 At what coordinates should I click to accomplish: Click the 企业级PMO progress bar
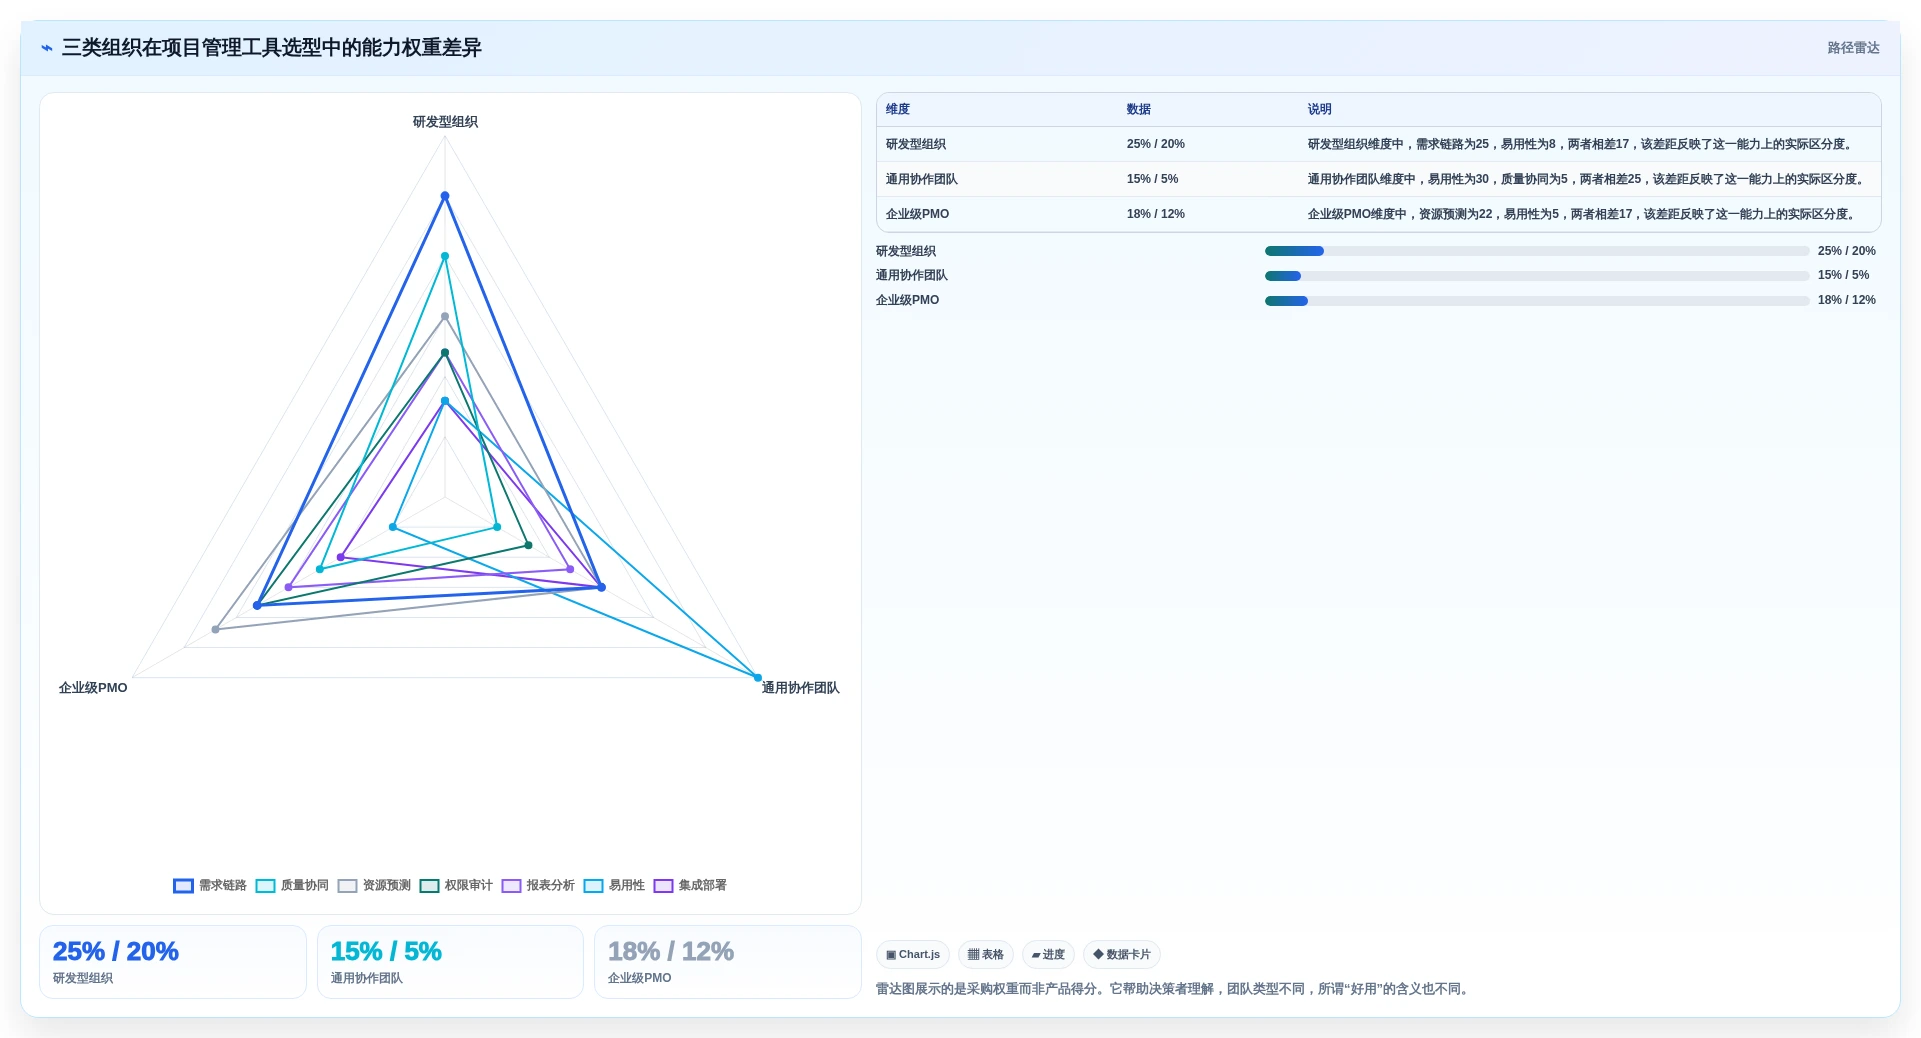[1537, 301]
